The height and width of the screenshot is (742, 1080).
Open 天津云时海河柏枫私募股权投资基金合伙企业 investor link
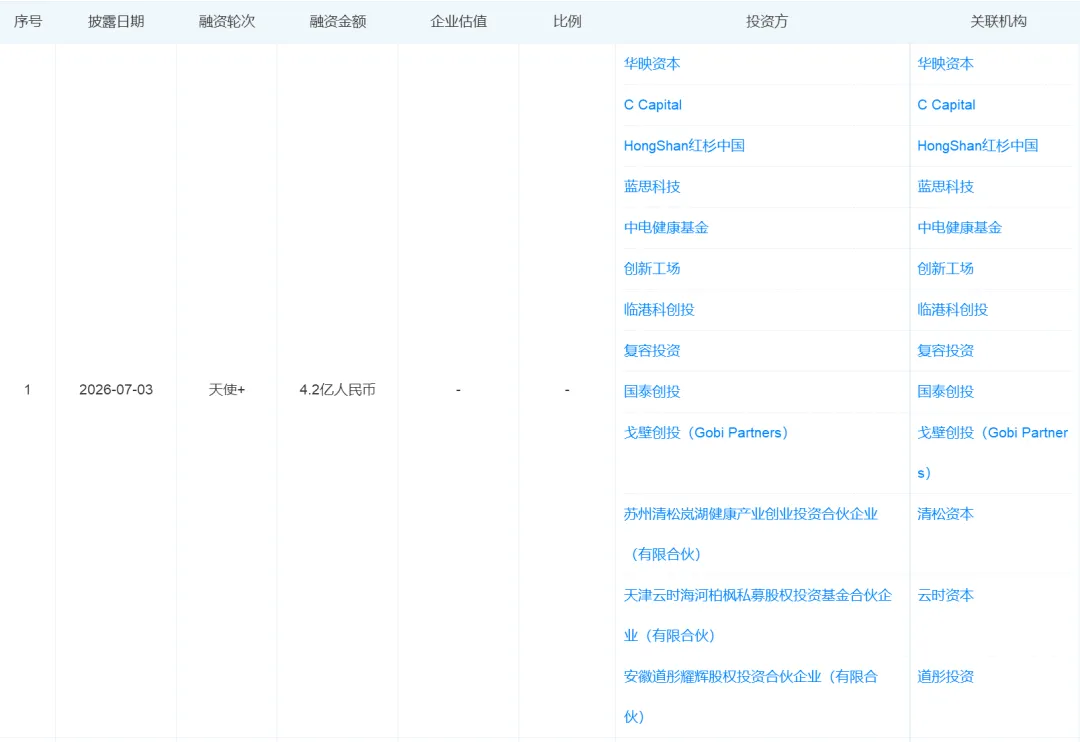pyautogui.click(x=758, y=615)
